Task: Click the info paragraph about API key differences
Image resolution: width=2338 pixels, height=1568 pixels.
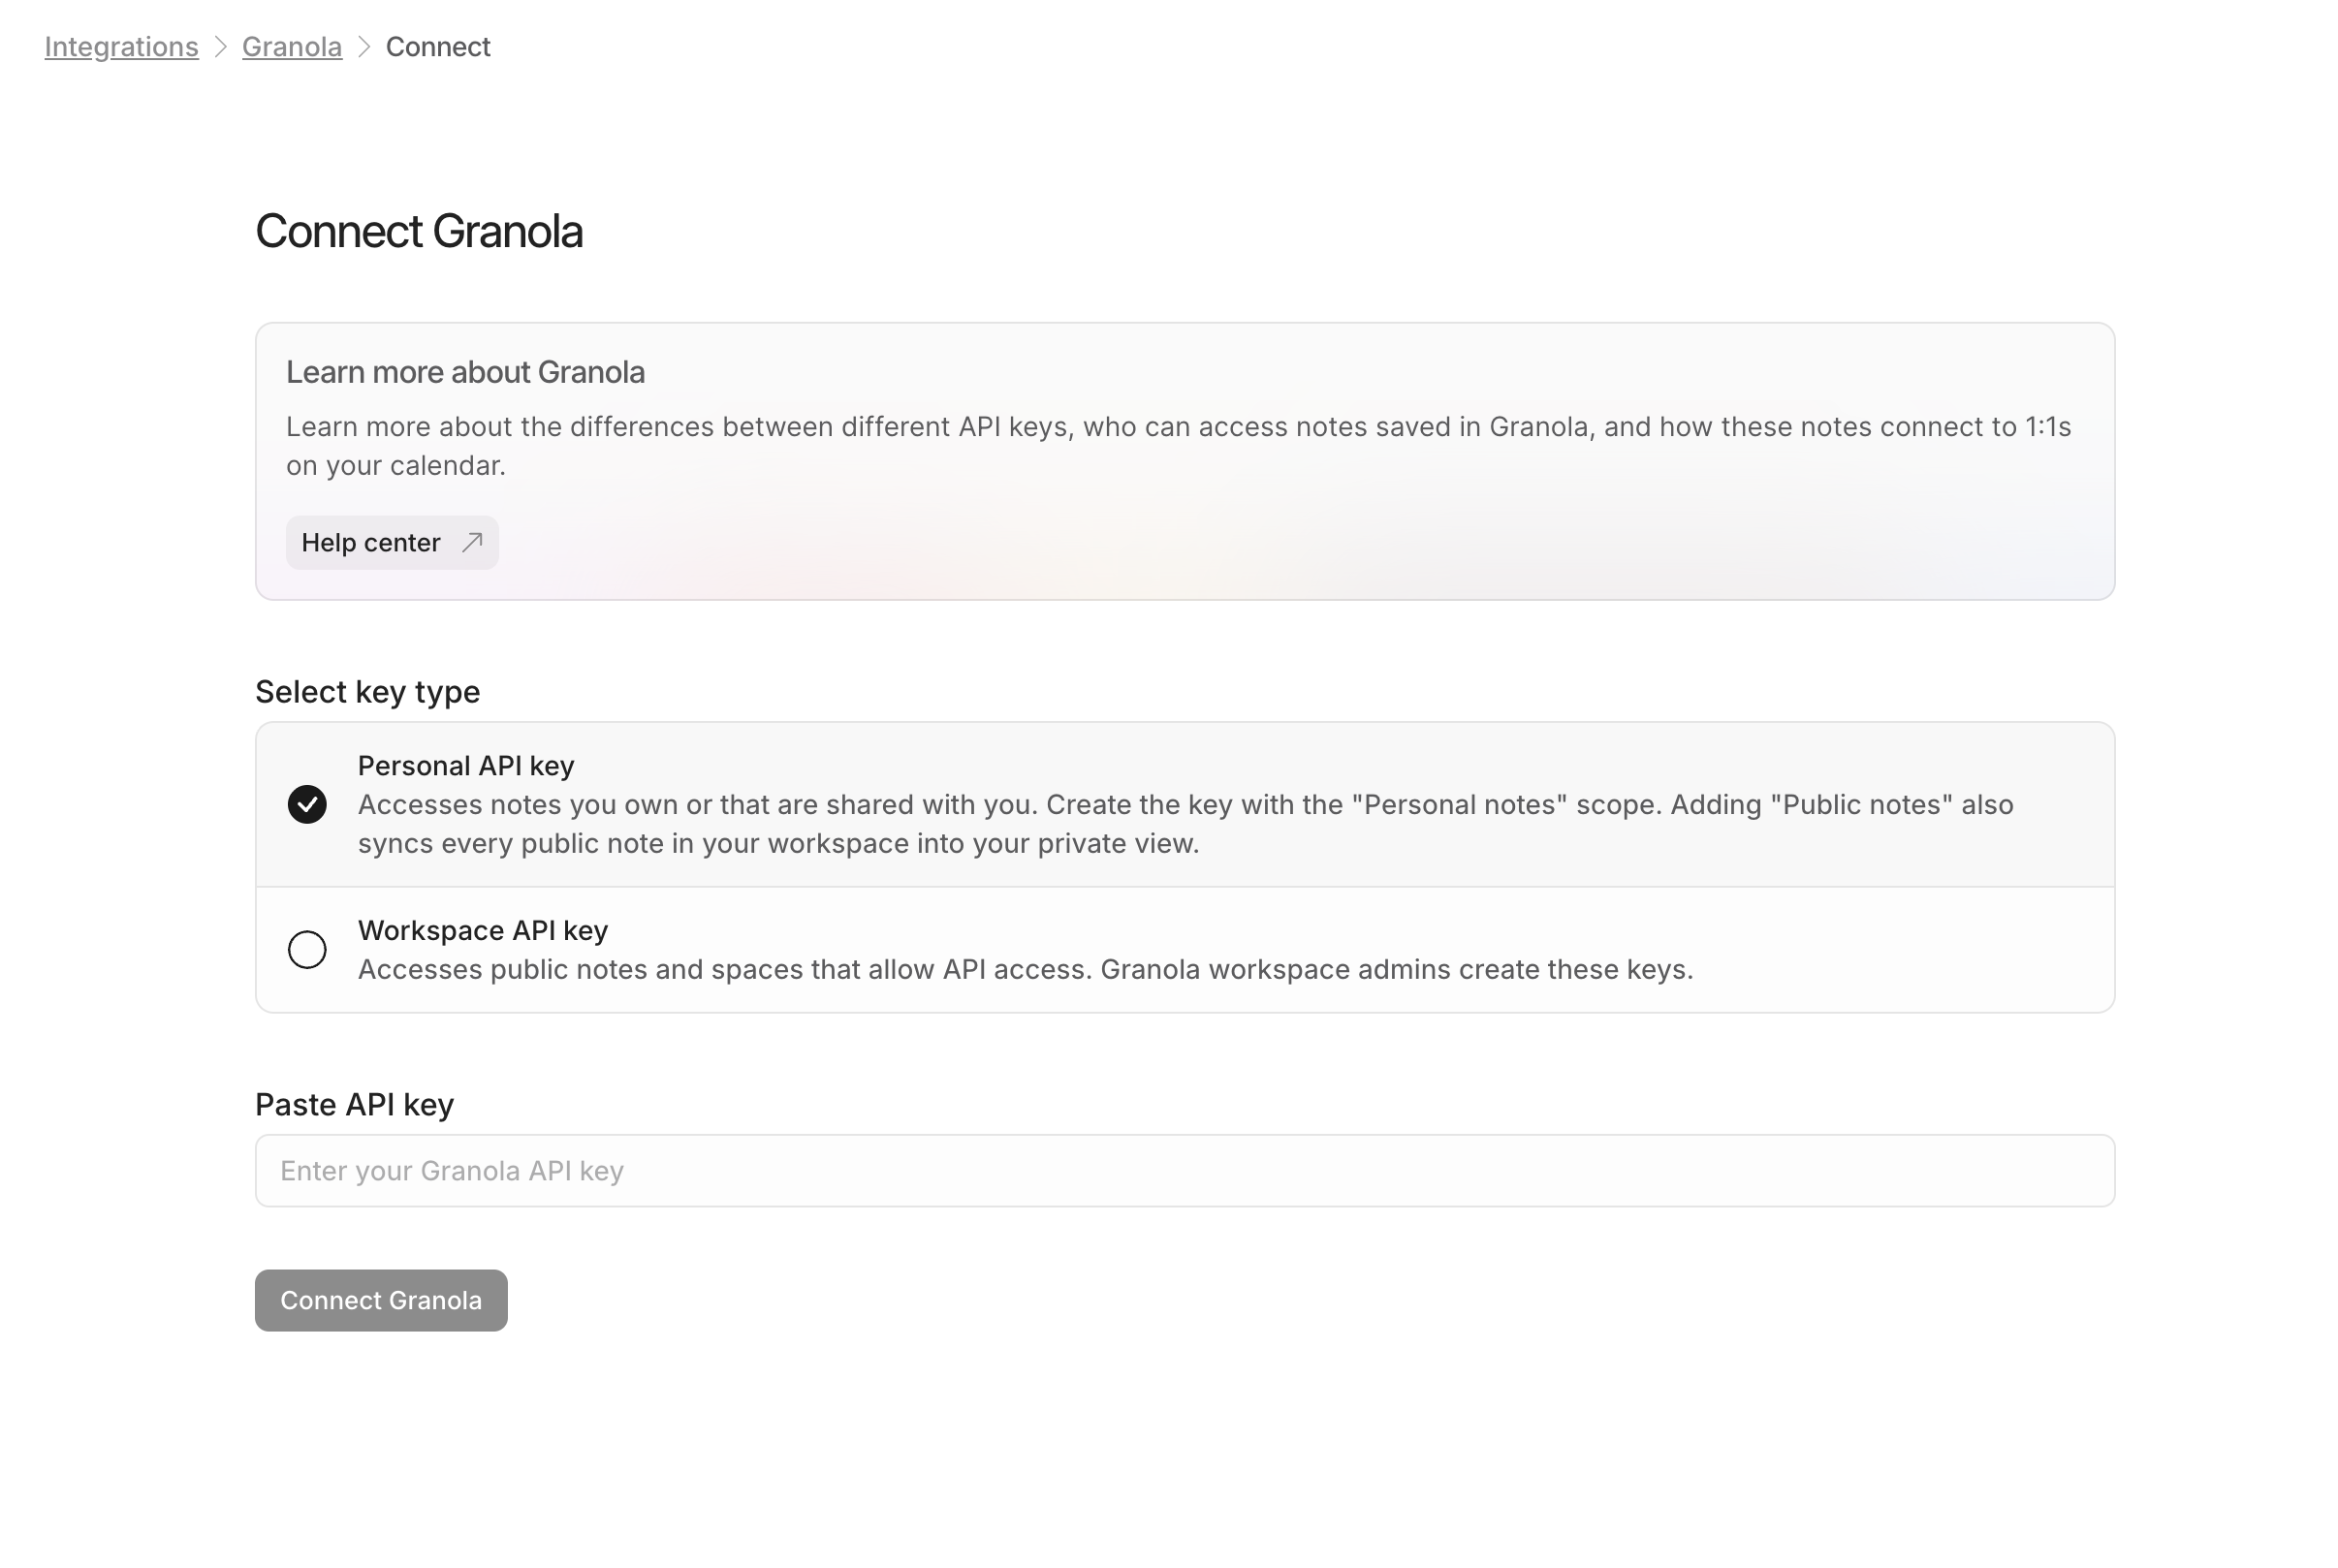Action: (x=1178, y=446)
